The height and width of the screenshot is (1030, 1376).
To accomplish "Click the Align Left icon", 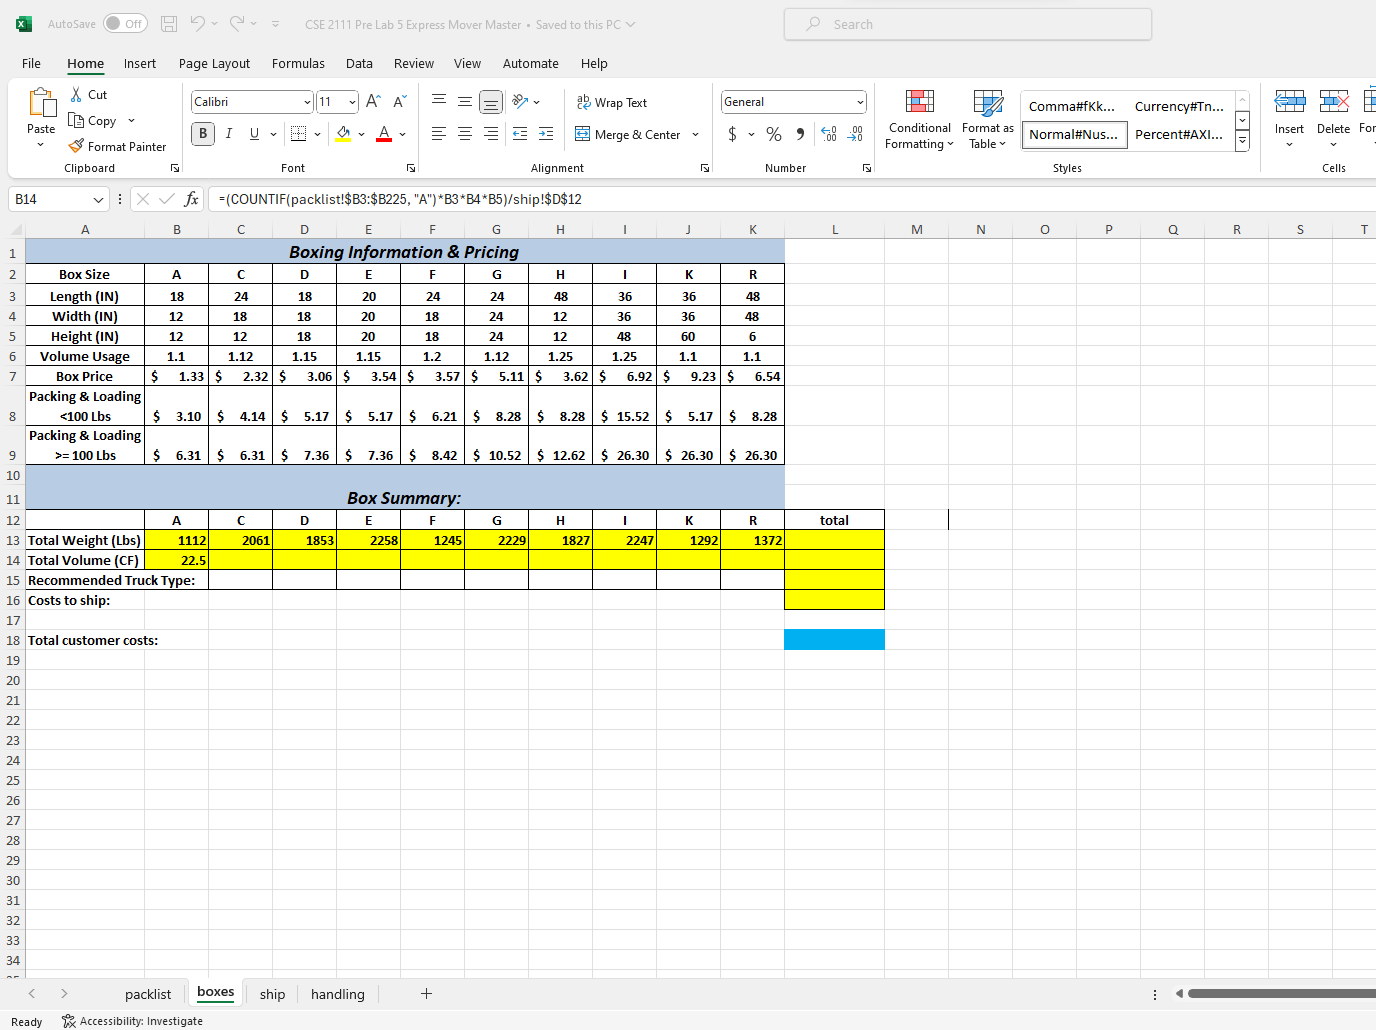I will pyautogui.click(x=439, y=134).
